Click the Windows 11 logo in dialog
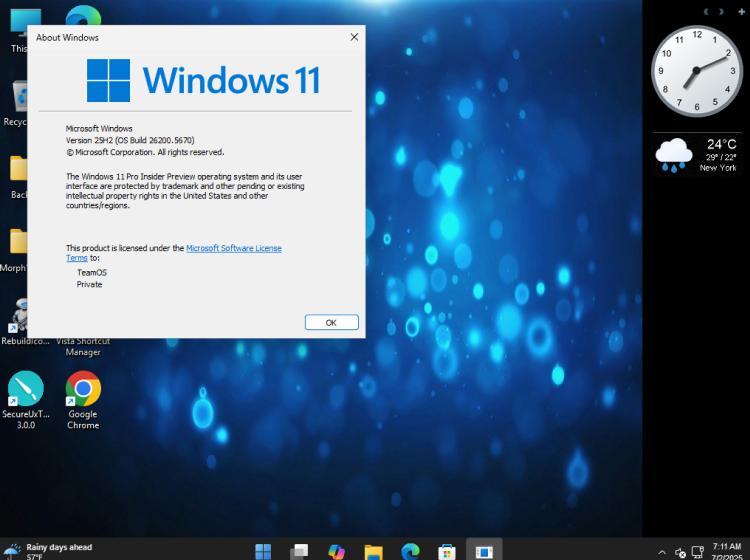The height and width of the screenshot is (560, 750). click(204, 80)
